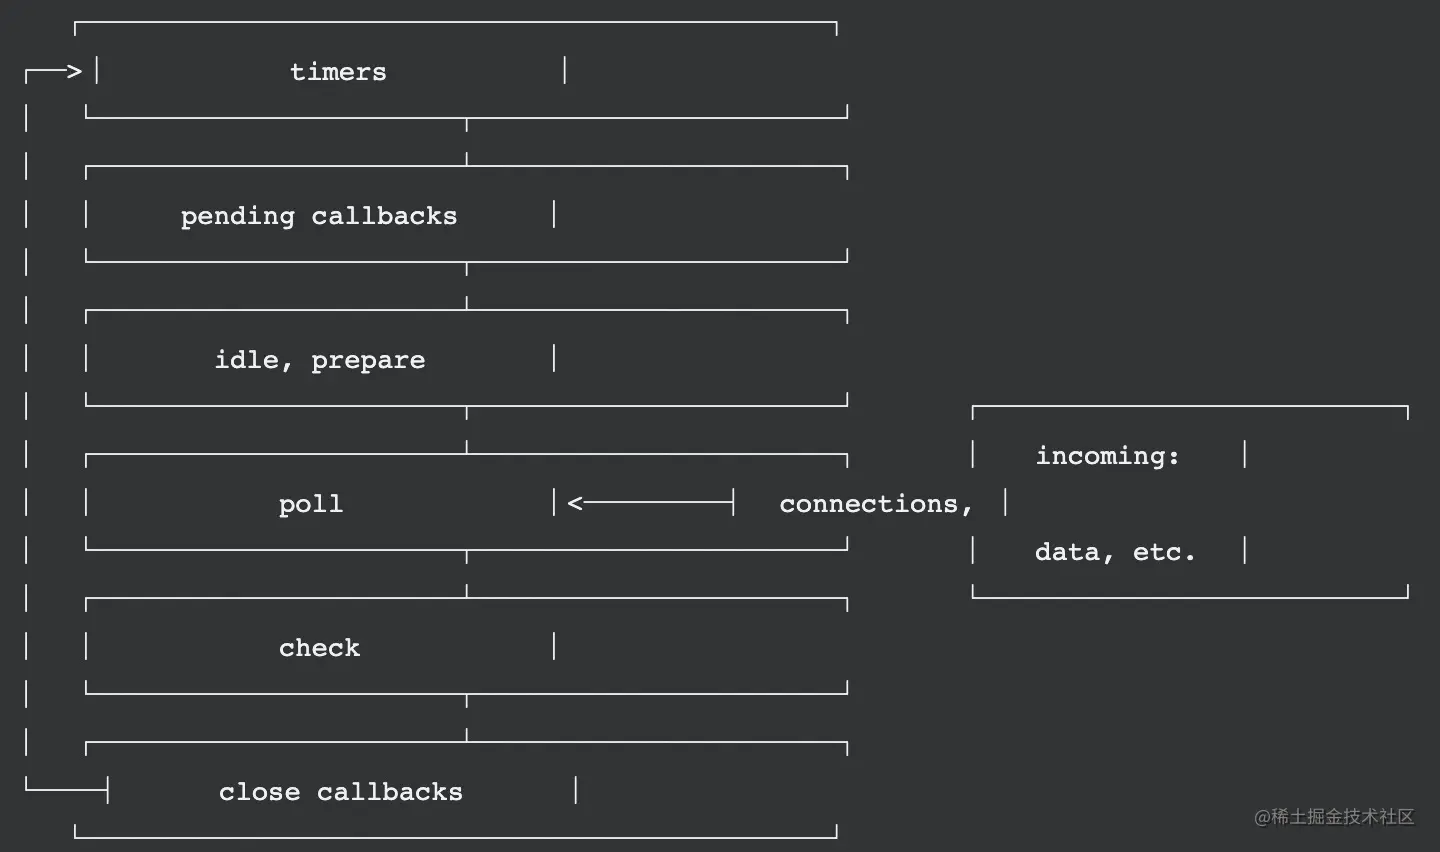Click the "idle, prepare" phase label

(x=320, y=360)
